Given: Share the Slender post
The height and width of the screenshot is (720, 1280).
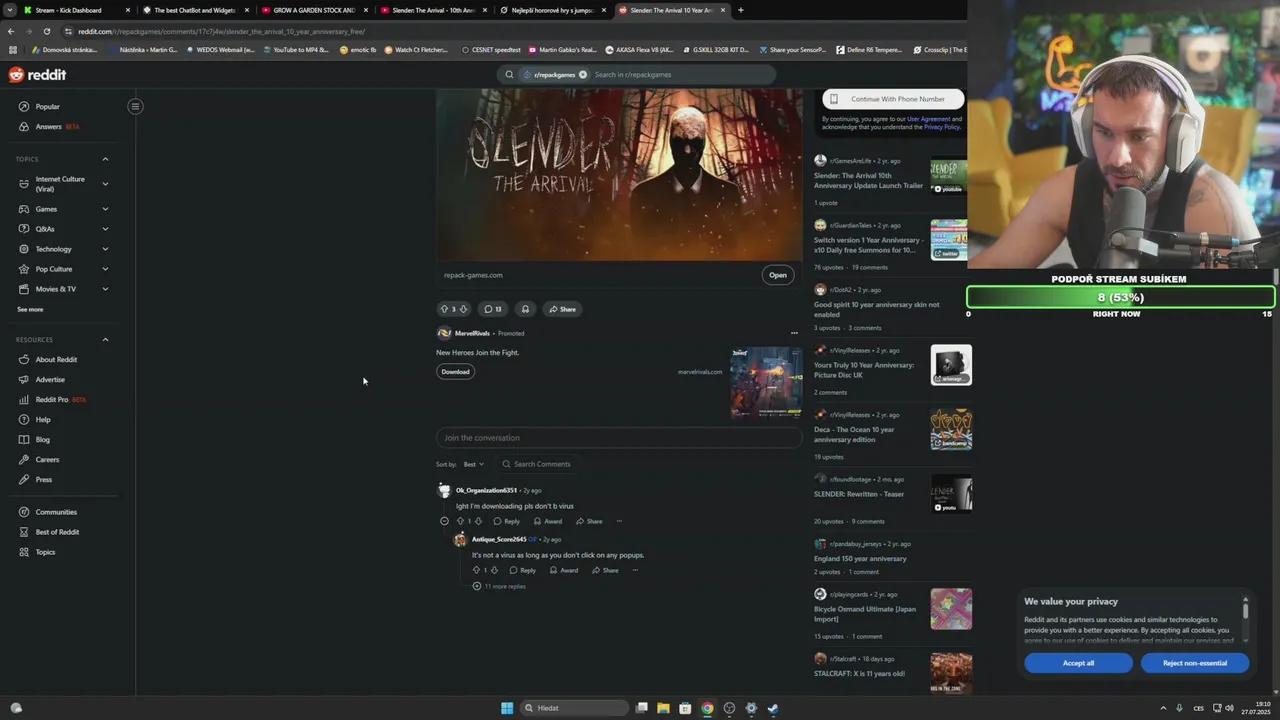Looking at the screenshot, I should [562, 309].
